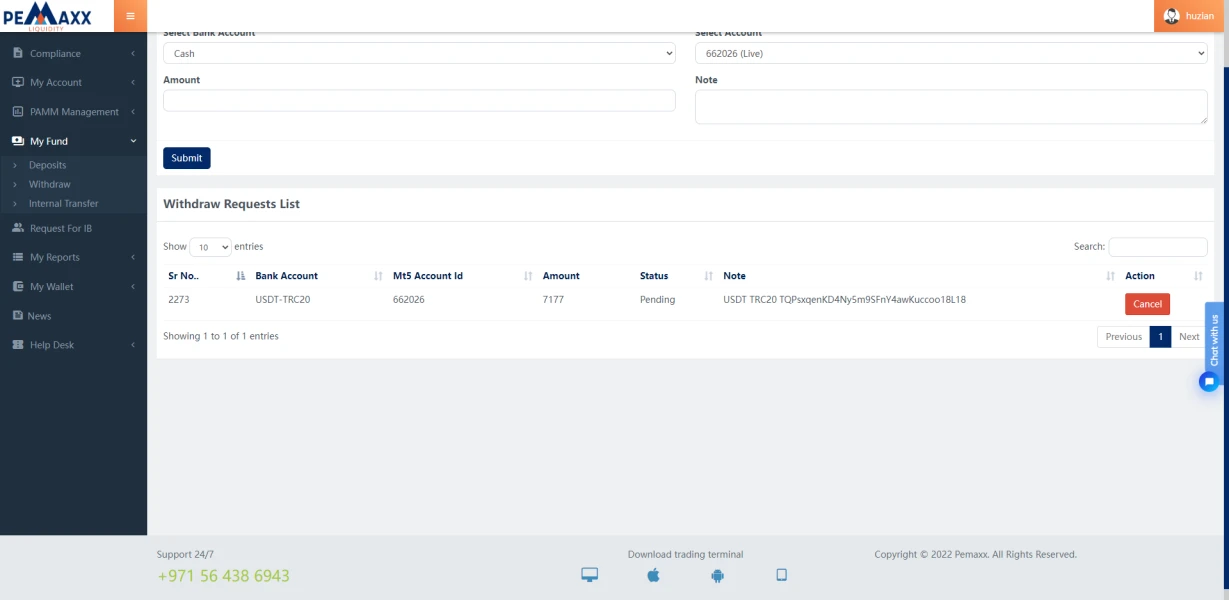Collapse the My Fund menu chevron
The width and height of the screenshot is (1229, 600).
pyautogui.click(x=133, y=141)
